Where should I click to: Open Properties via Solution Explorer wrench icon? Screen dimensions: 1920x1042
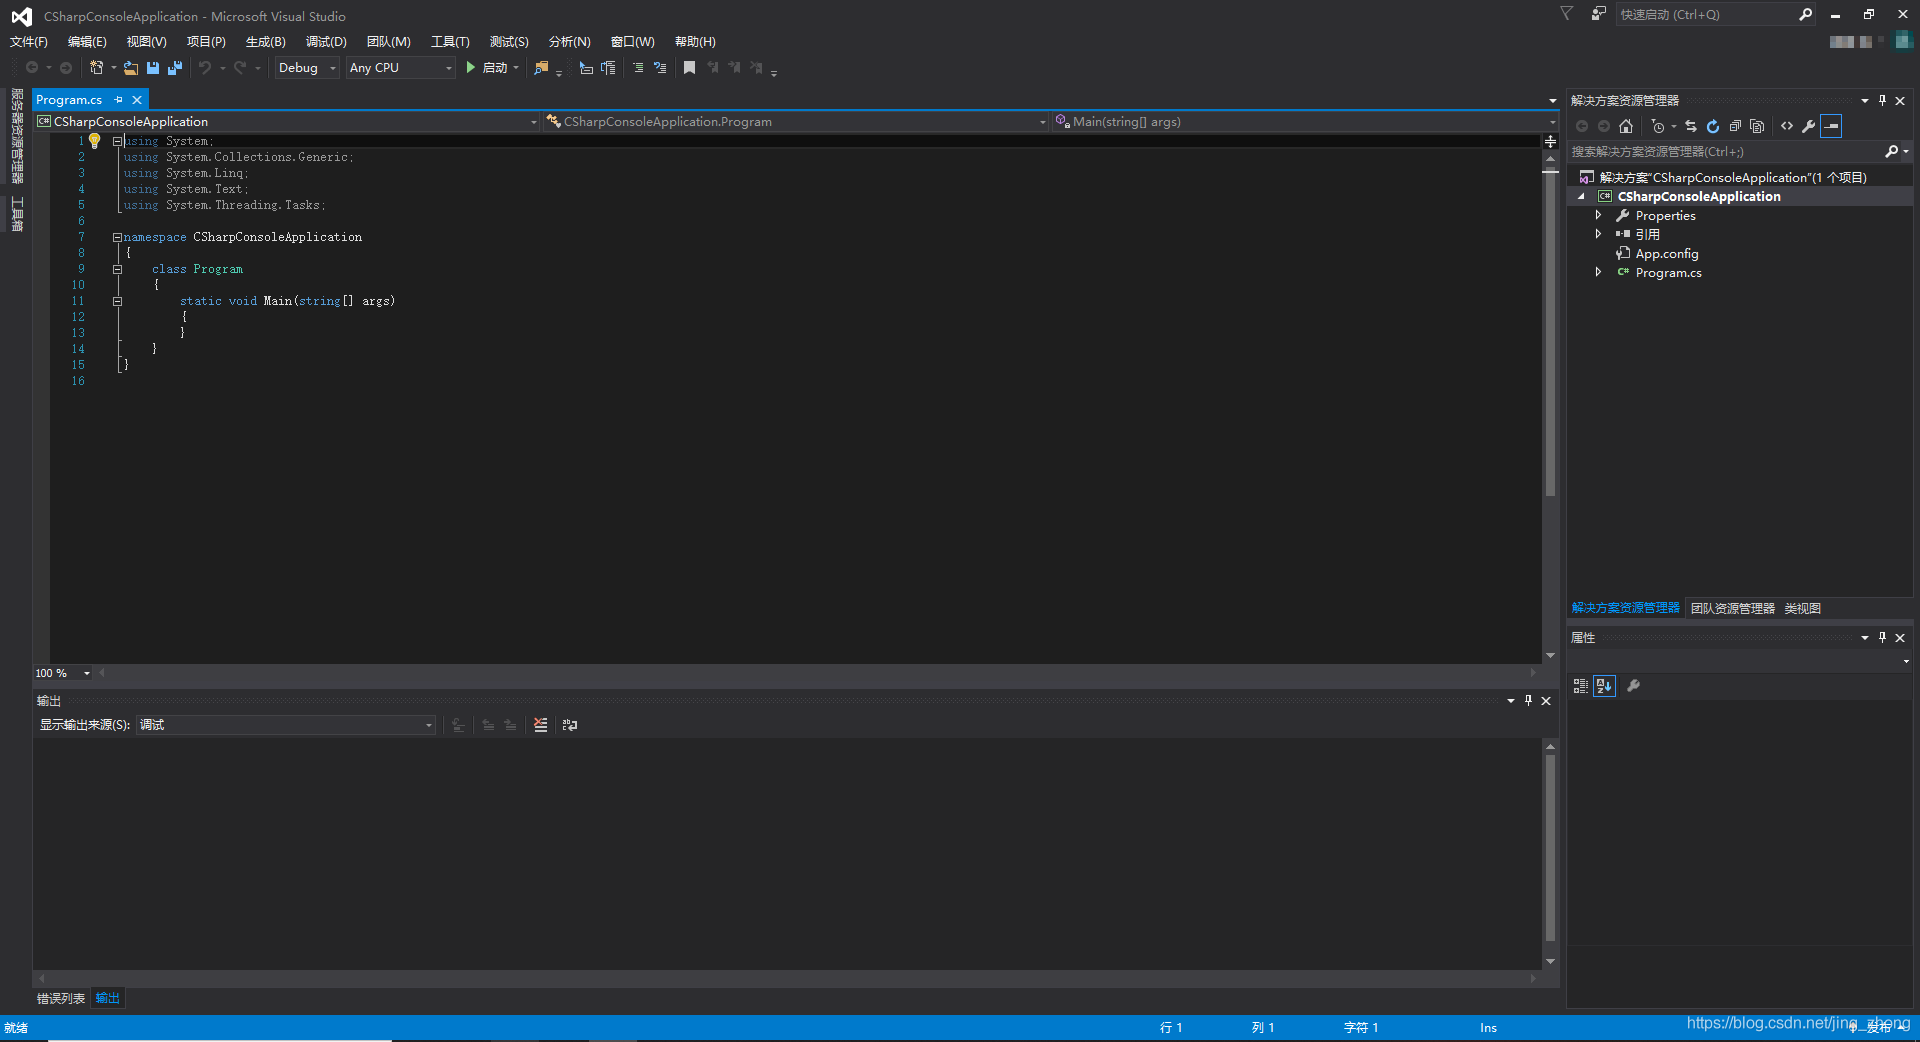[x=1809, y=126]
